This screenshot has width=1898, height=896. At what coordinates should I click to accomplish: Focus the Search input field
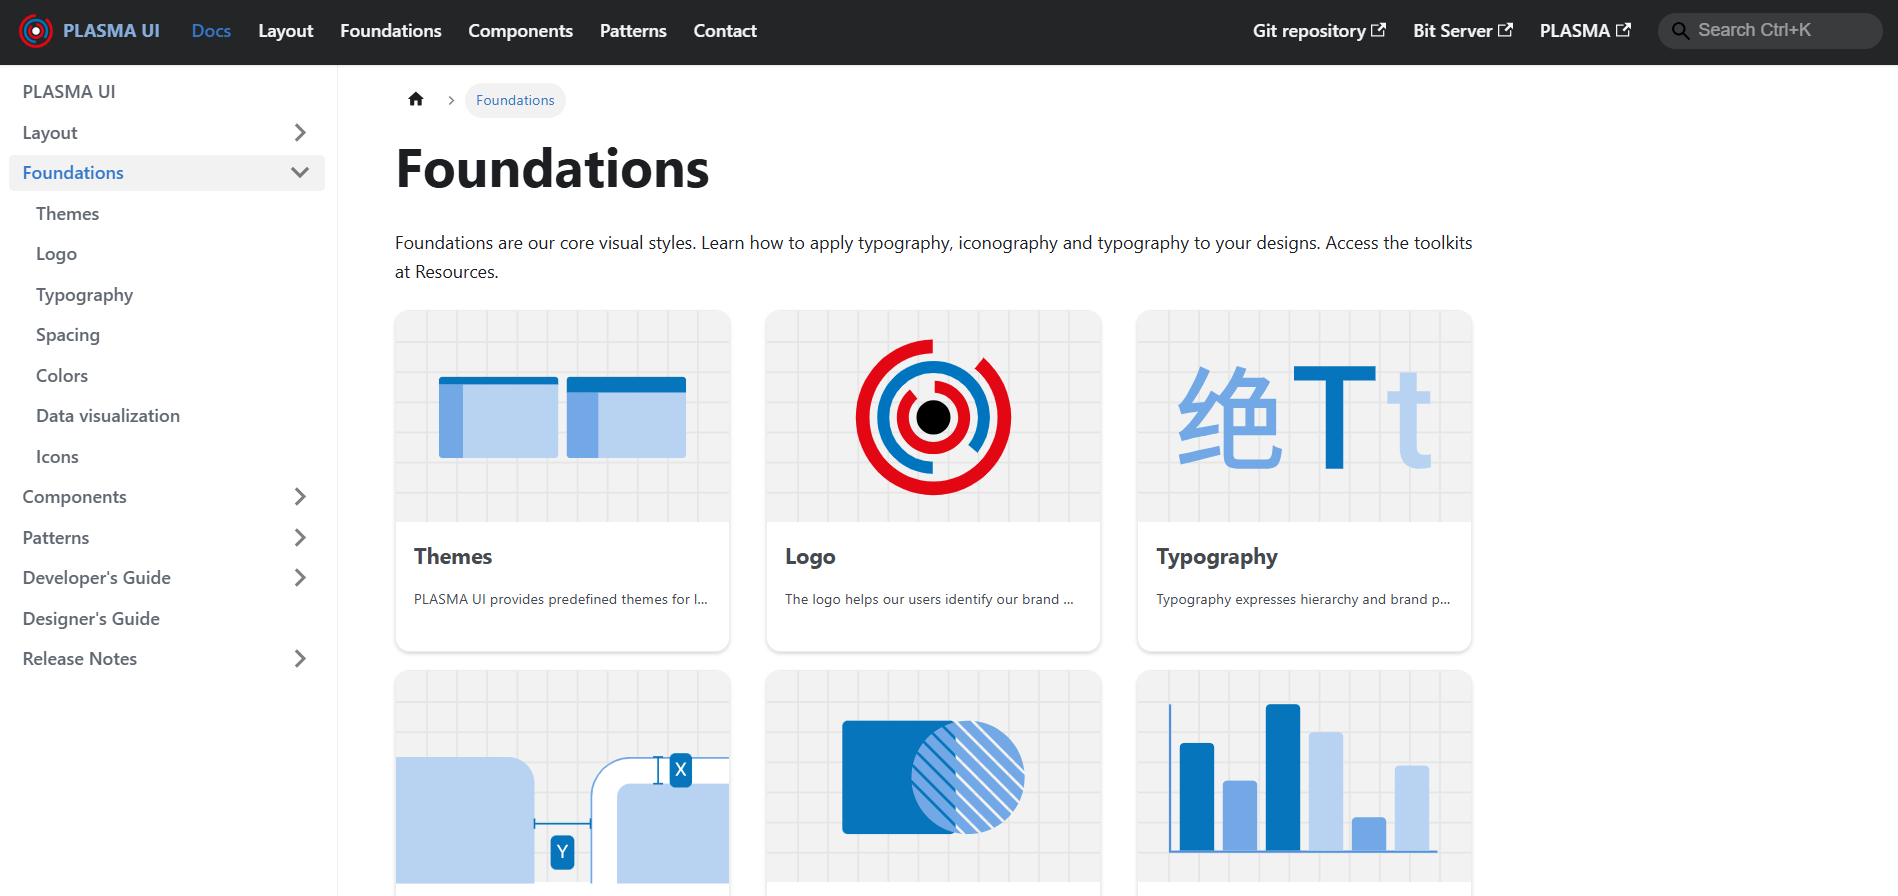1770,31
